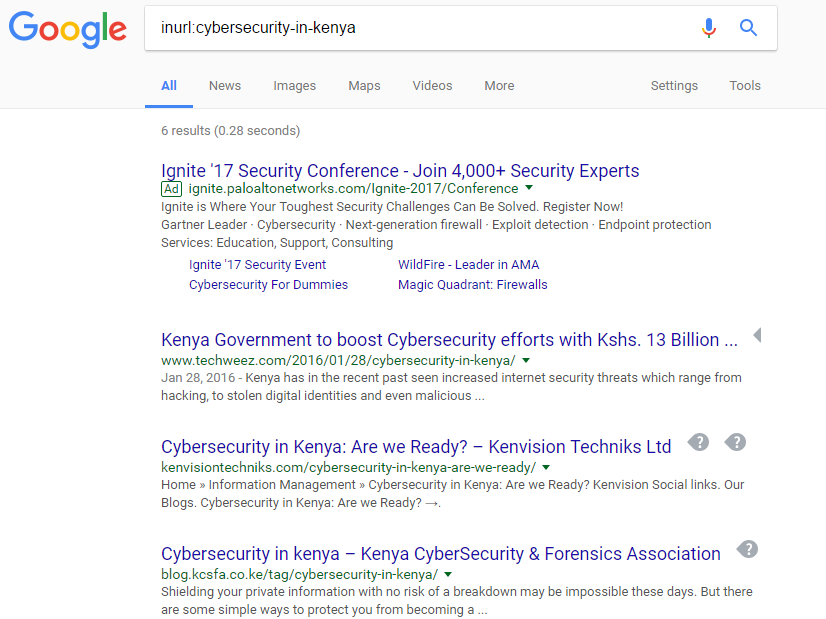Click the arrow marker beside Kenya Government result

pos(758,335)
